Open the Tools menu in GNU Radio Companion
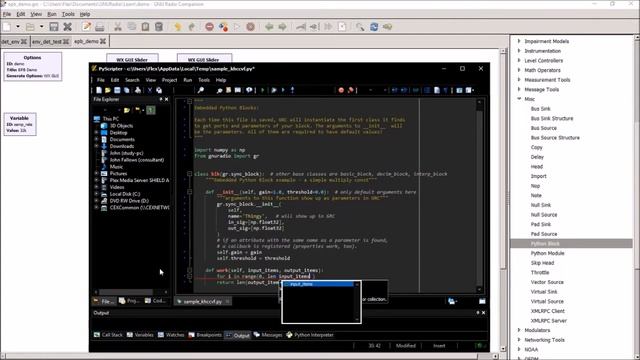The width and height of the screenshot is (640, 360). pos(68,14)
